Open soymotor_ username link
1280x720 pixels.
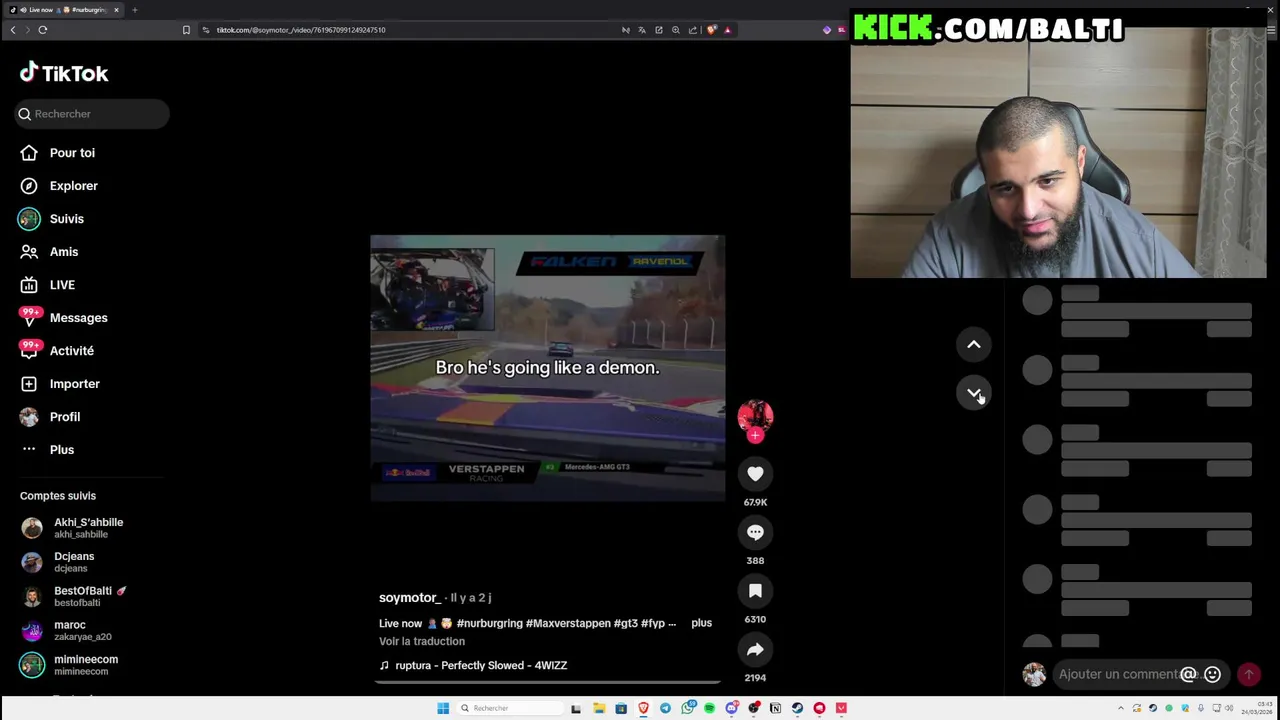coord(409,597)
